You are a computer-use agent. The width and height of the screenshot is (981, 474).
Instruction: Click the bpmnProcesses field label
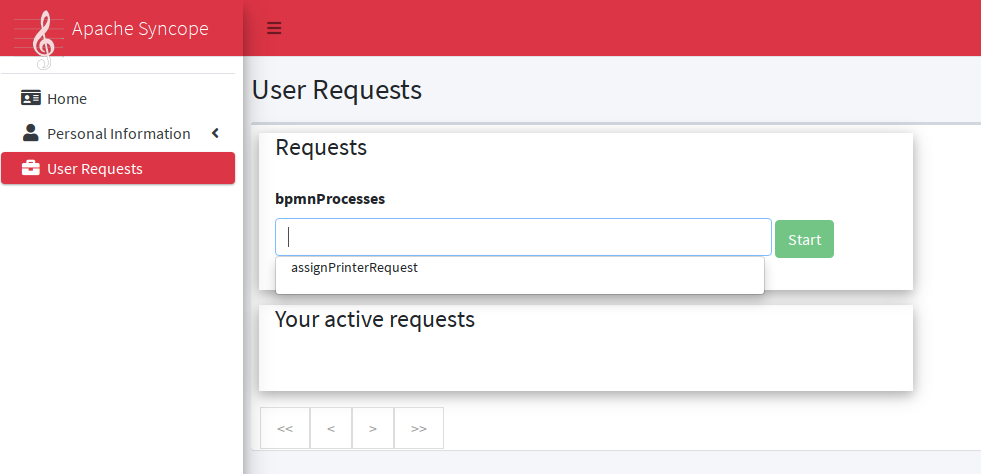click(330, 199)
